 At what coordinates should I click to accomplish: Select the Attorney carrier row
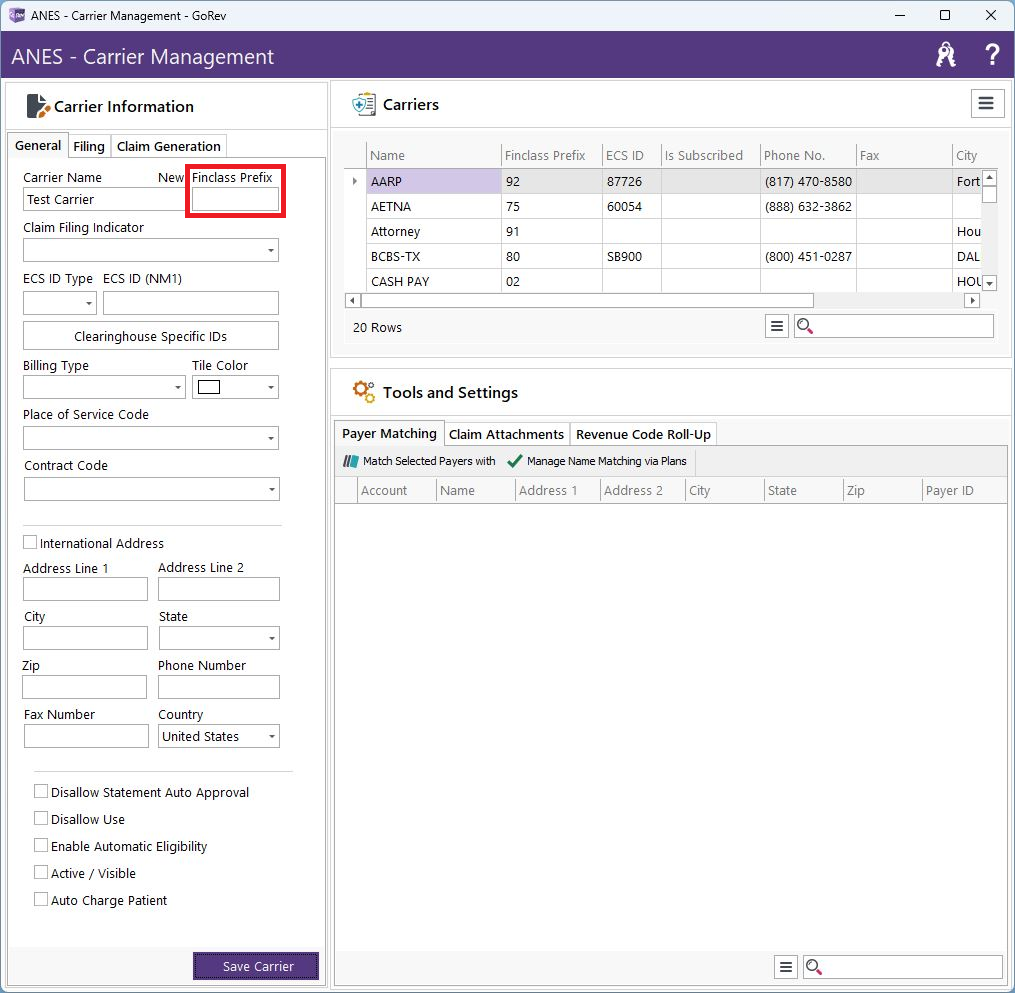664,231
